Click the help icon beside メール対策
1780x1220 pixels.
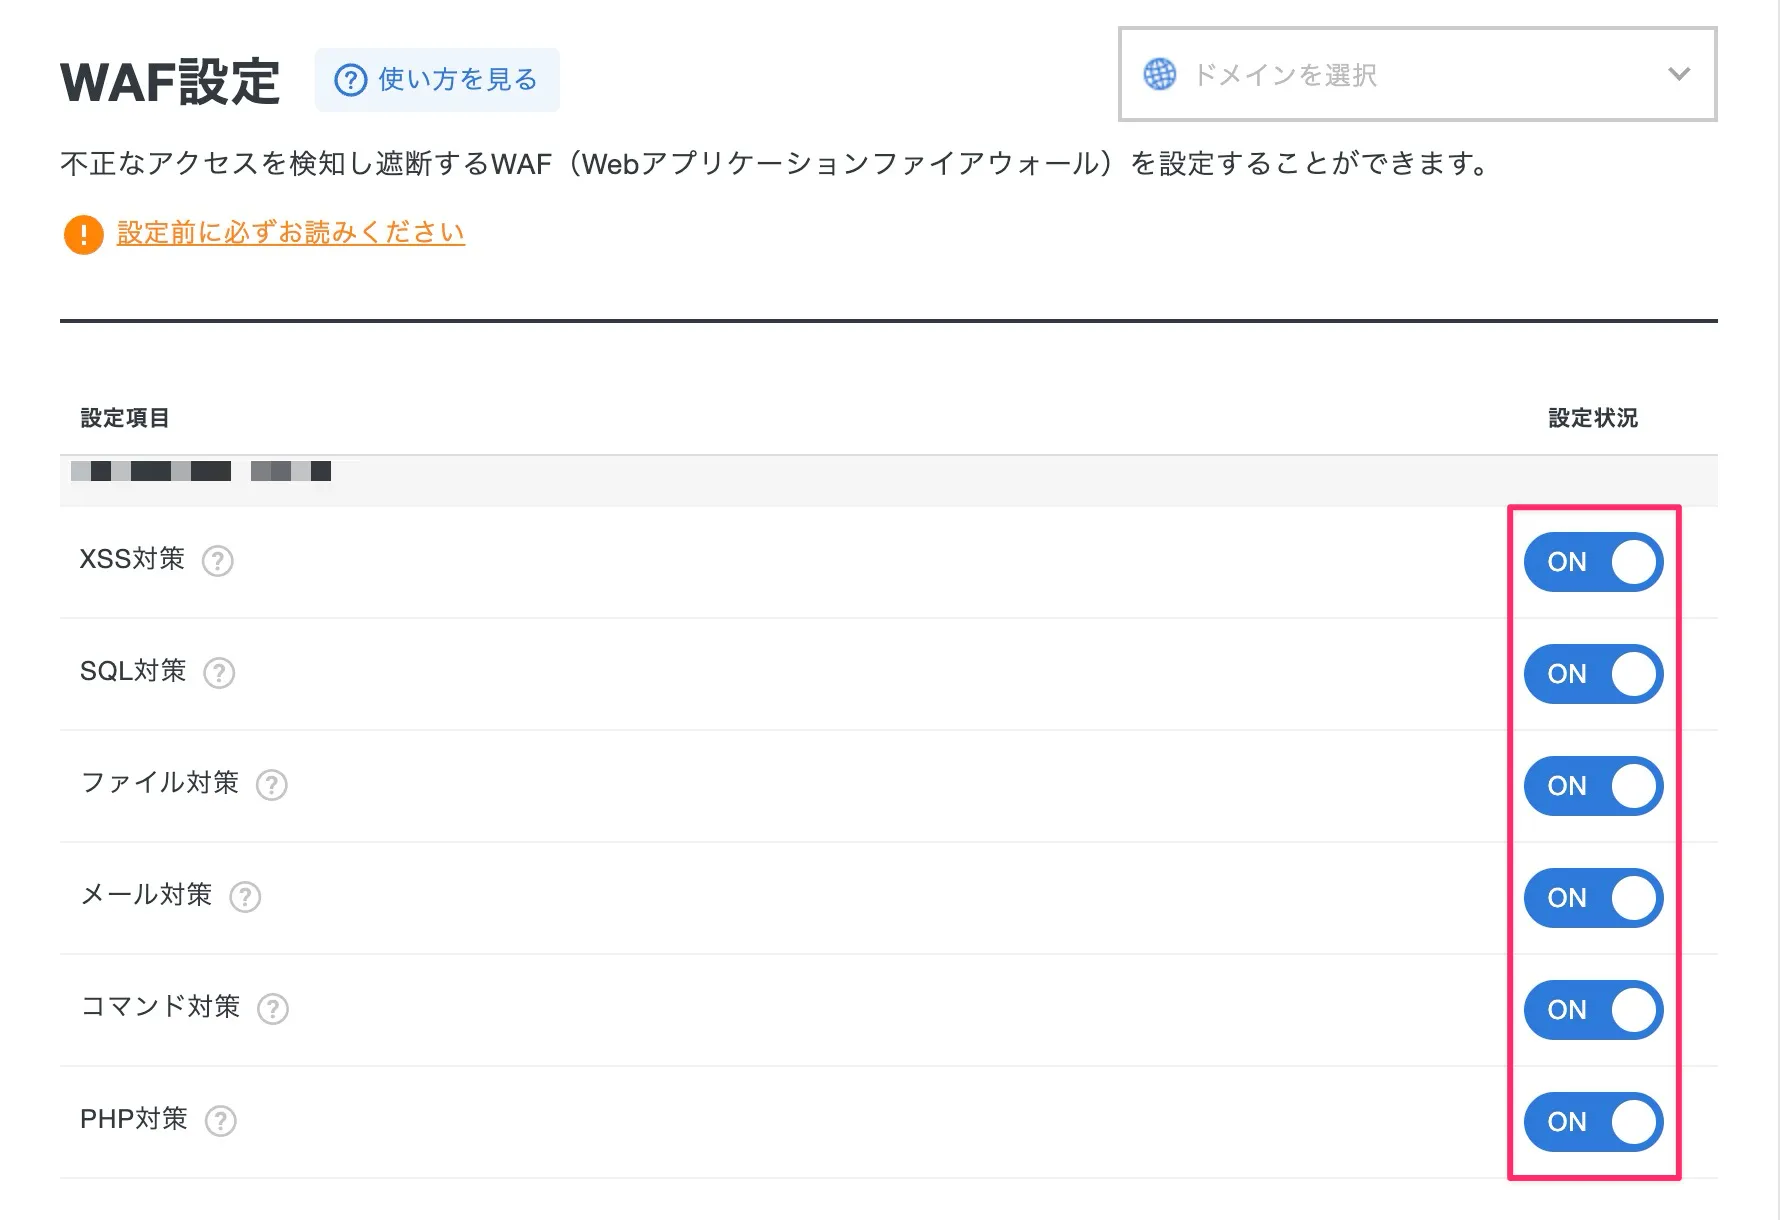click(245, 897)
